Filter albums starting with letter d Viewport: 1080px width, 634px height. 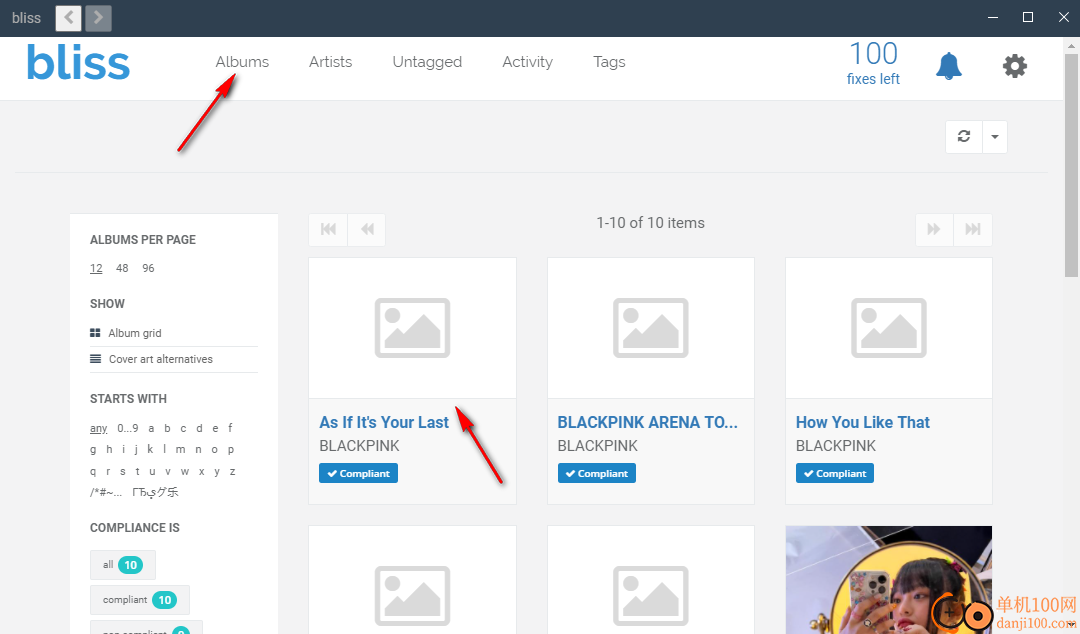199,428
